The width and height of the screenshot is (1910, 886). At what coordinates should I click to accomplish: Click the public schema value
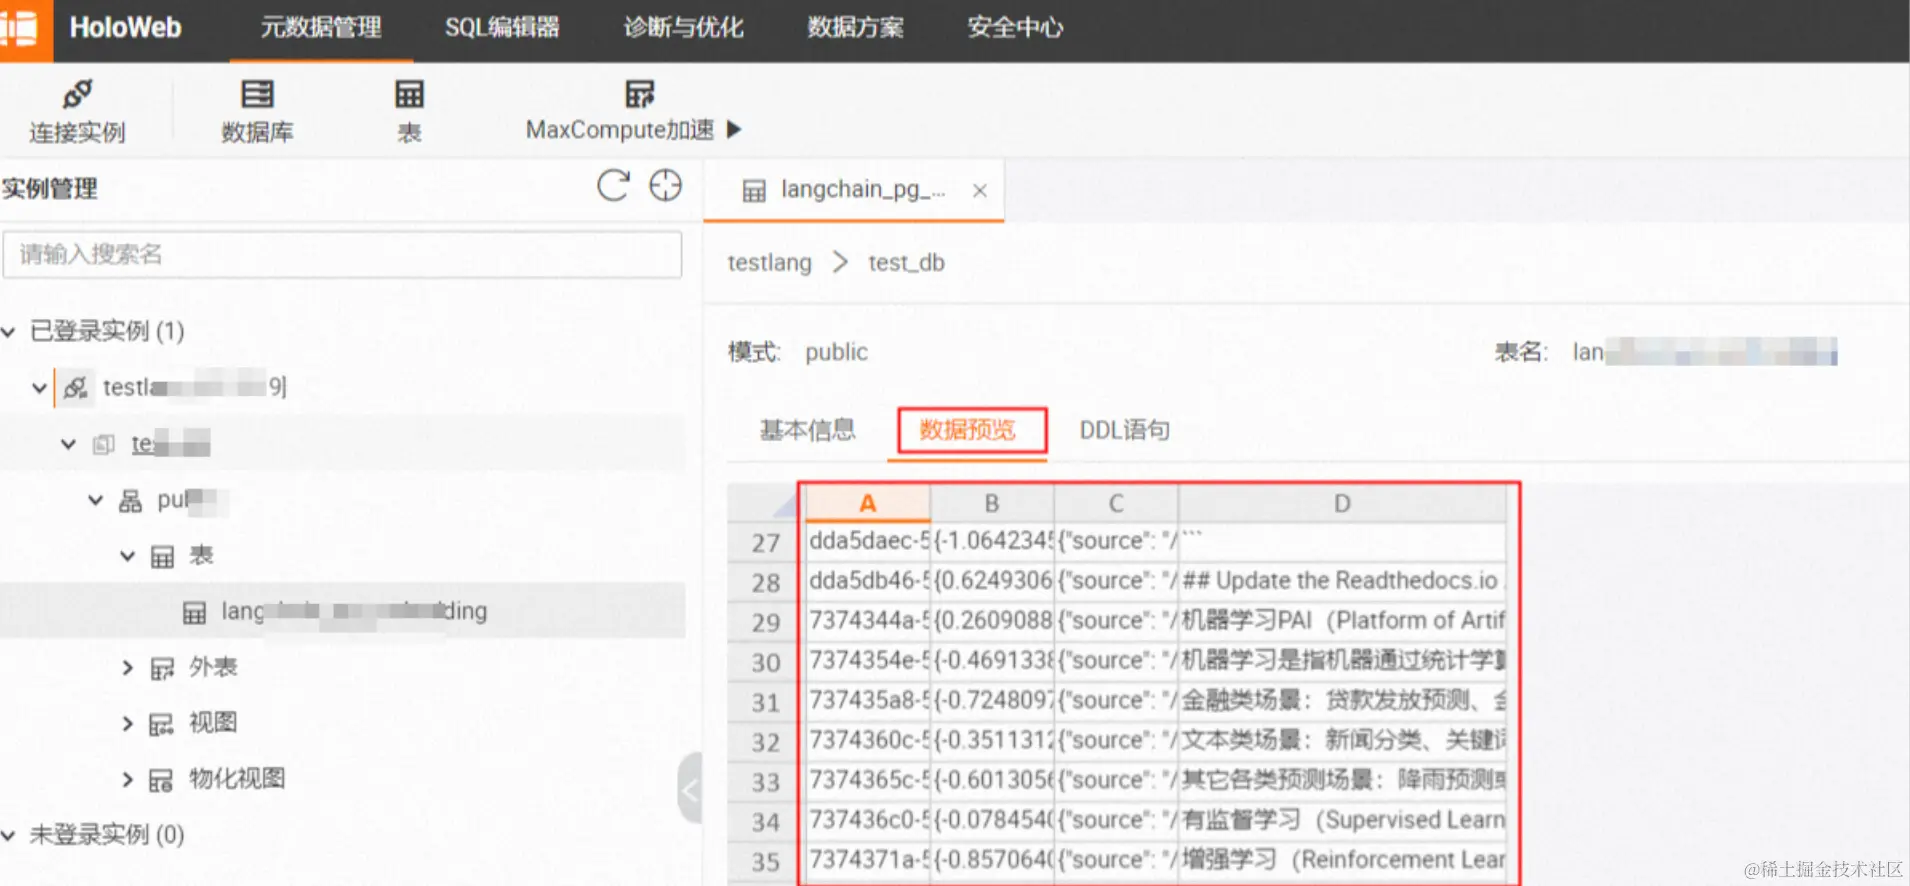pos(837,352)
